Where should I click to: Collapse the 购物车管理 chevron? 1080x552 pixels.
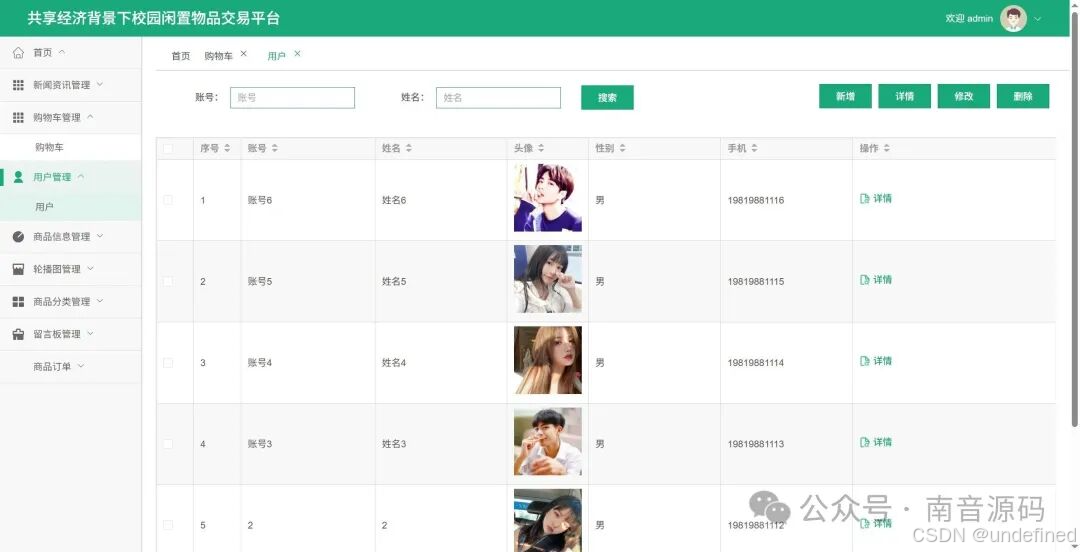coord(90,117)
